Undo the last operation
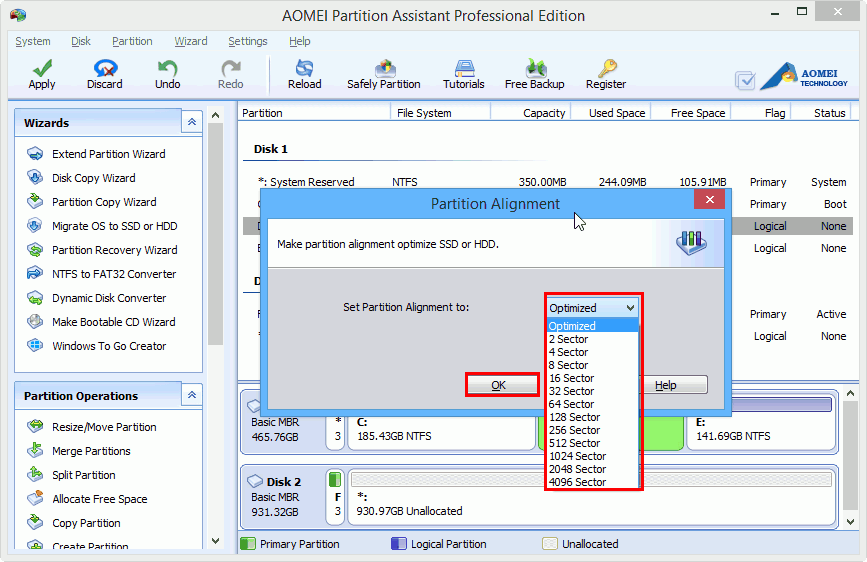The width and height of the screenshot is (867, 562). (x=168, y=74)
